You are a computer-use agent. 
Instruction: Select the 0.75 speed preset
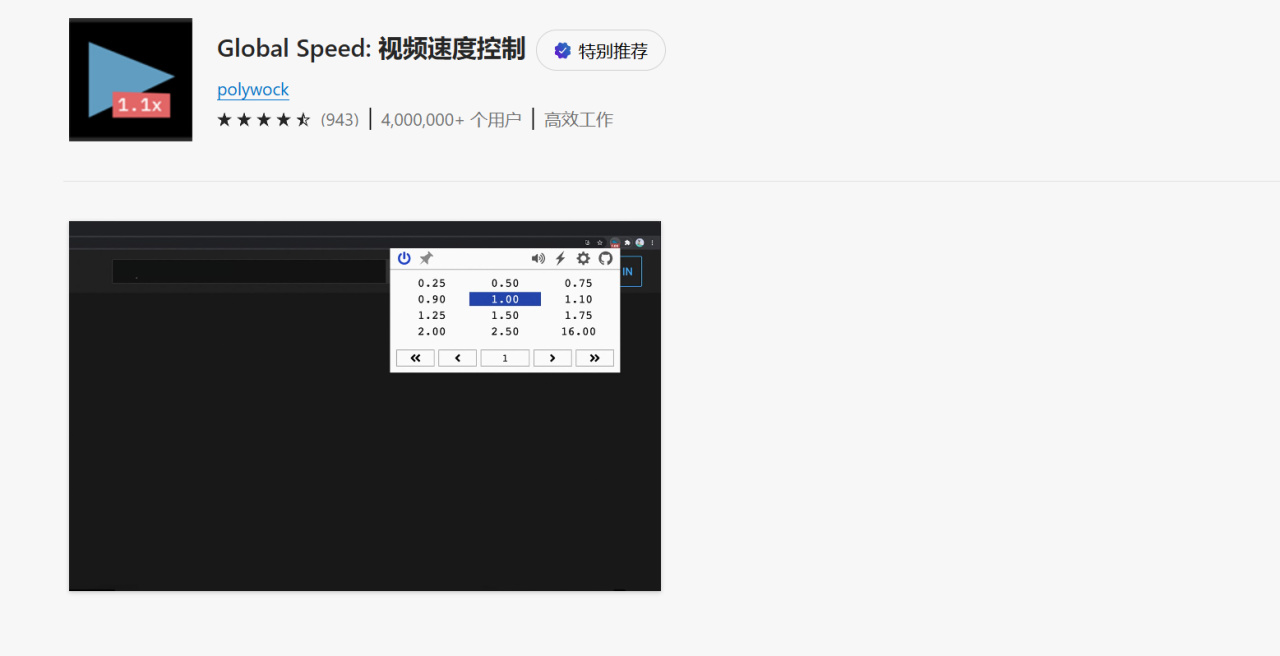(x=578, y=283)
